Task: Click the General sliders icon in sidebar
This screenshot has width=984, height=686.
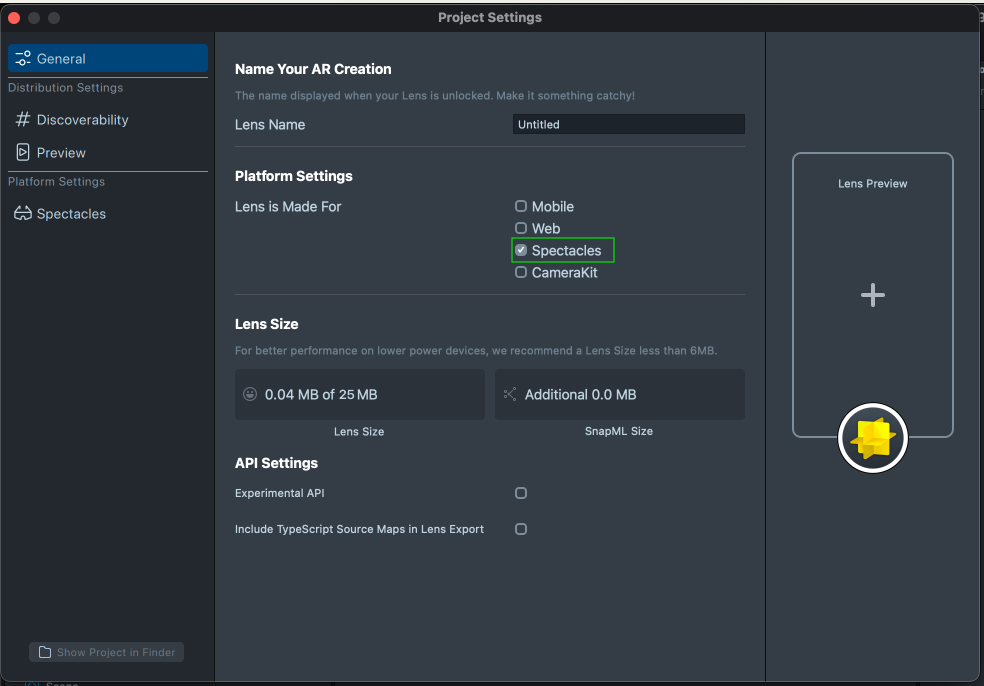Action: coord(23,59)
